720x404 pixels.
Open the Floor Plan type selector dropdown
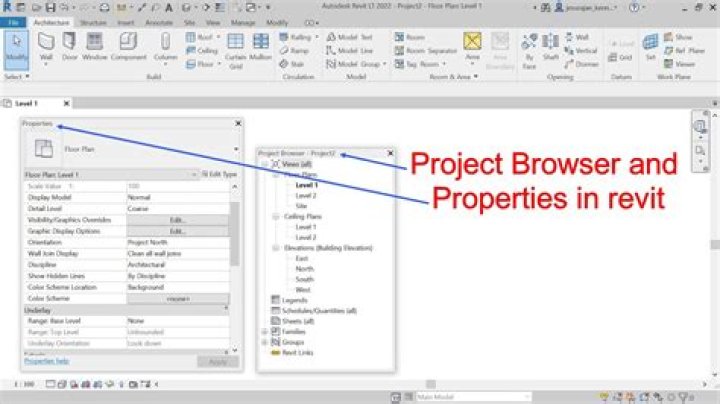236,149
